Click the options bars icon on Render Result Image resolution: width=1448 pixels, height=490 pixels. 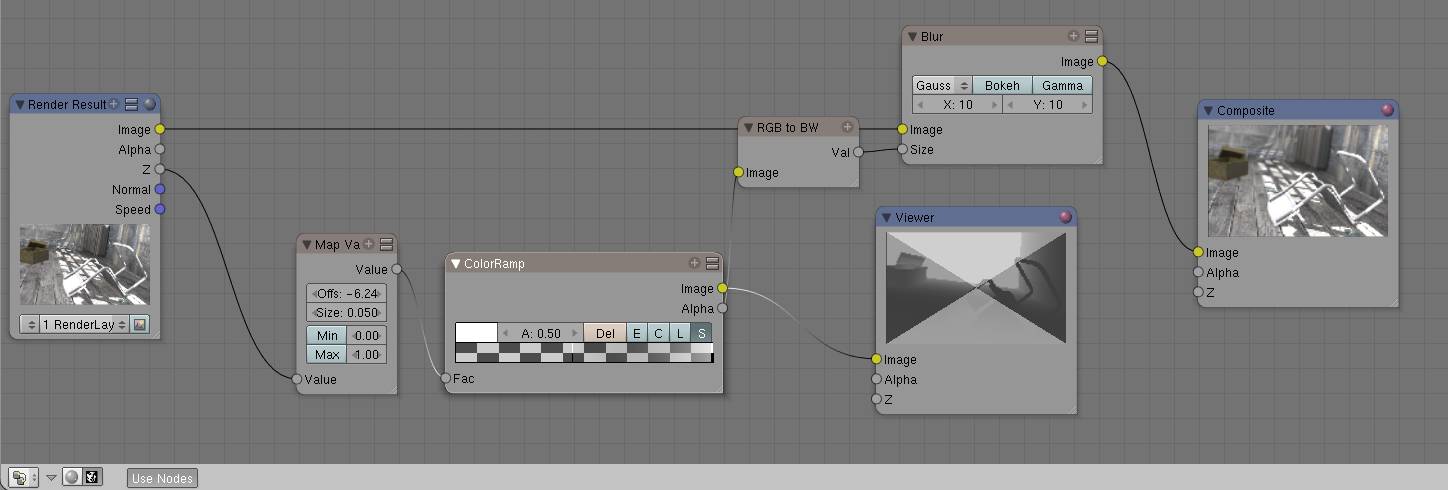point(131,104)
